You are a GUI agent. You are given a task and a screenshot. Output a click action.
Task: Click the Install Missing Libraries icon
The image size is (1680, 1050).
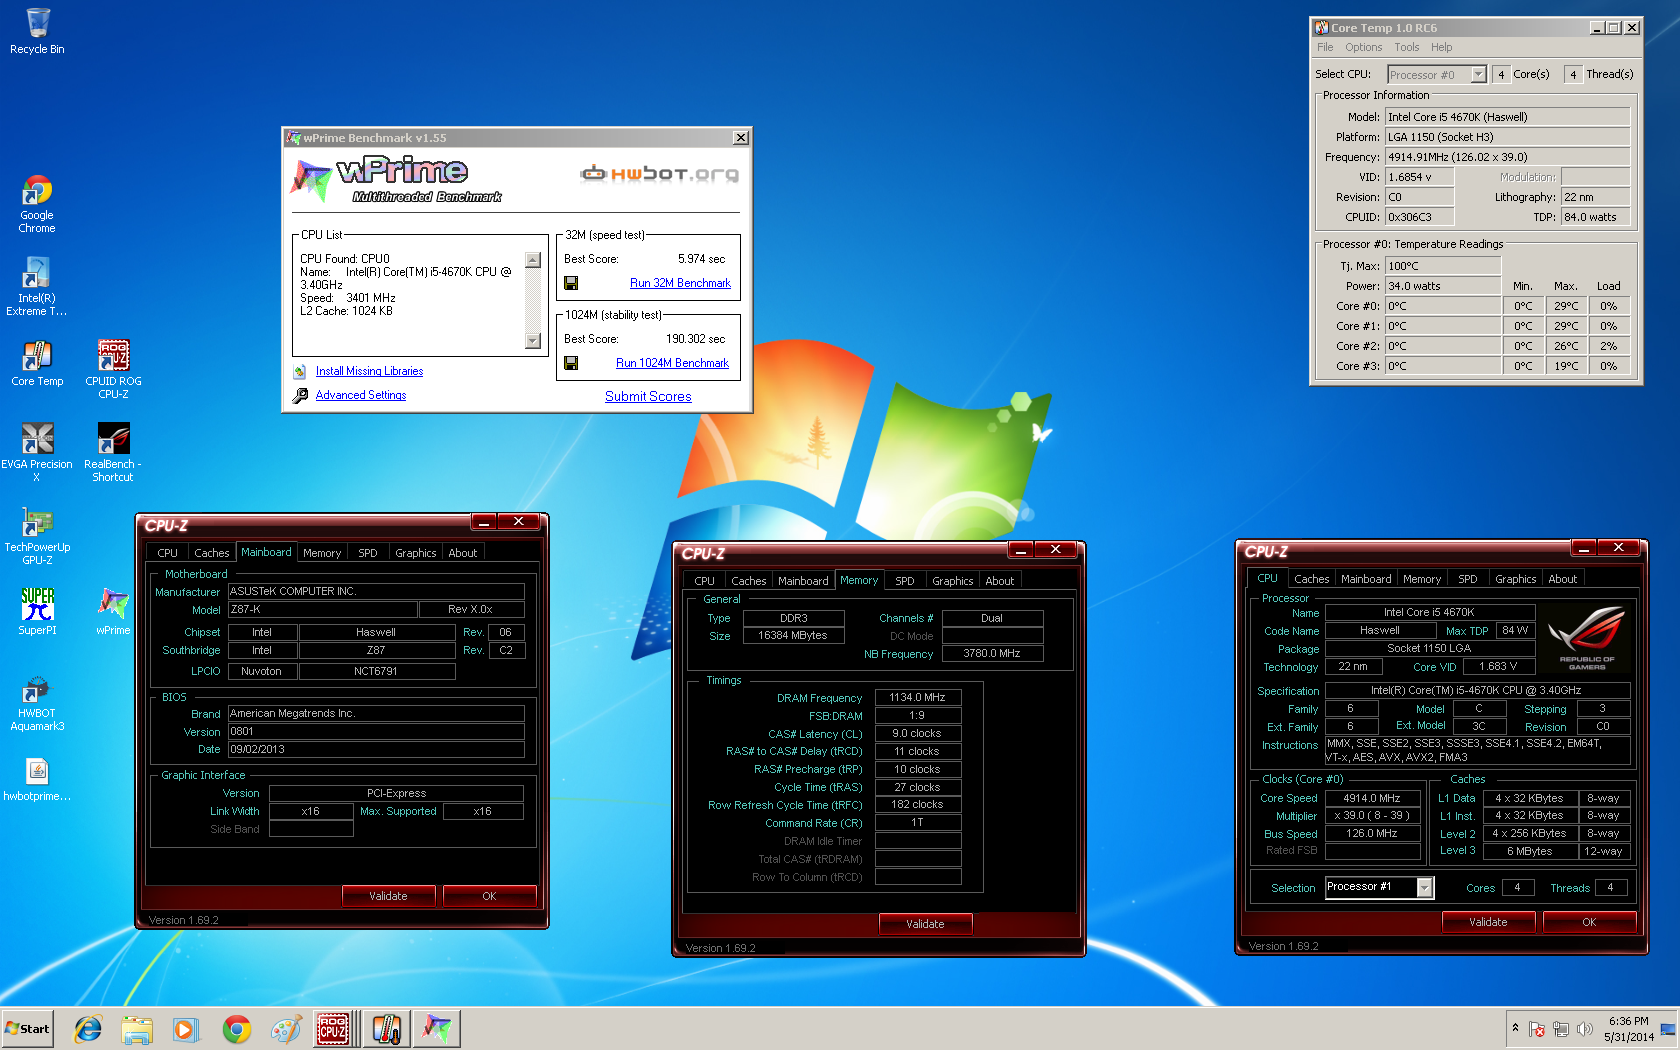[300, 371]
